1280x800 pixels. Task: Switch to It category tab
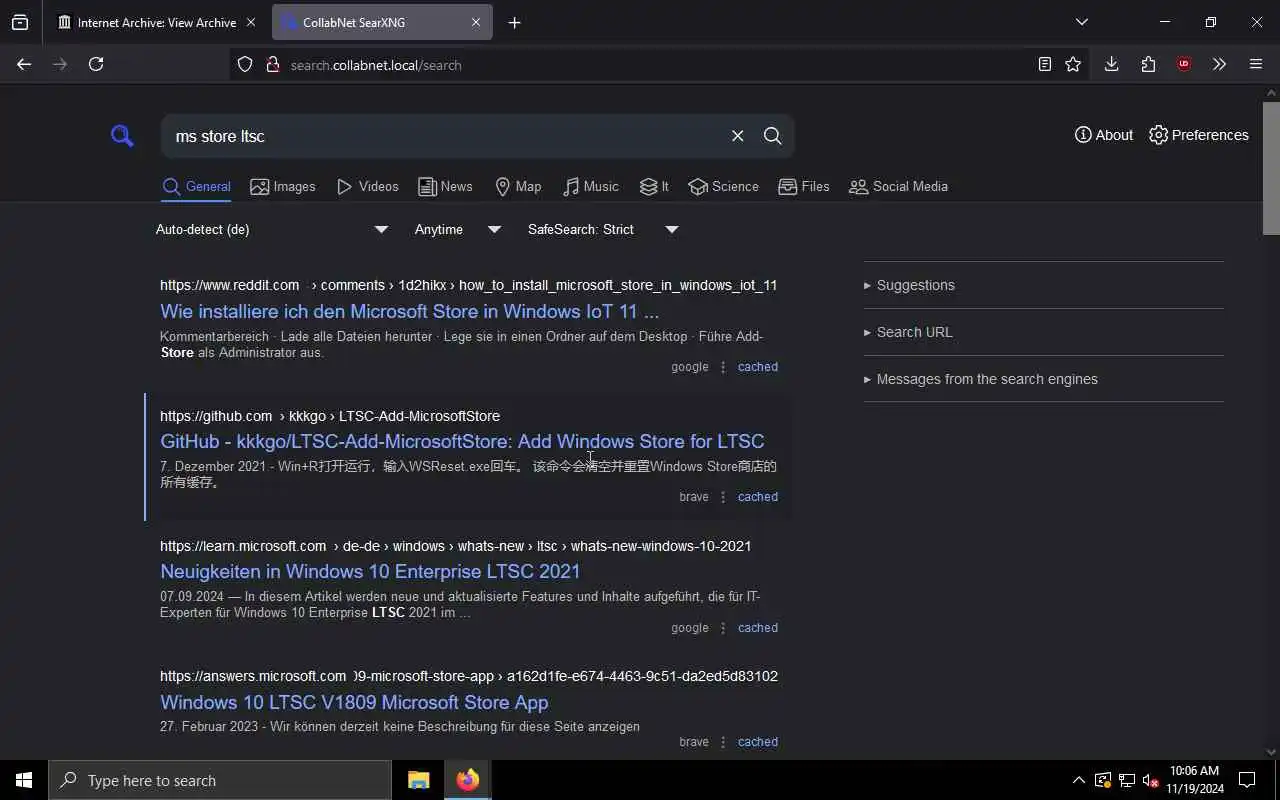point(654,187)
